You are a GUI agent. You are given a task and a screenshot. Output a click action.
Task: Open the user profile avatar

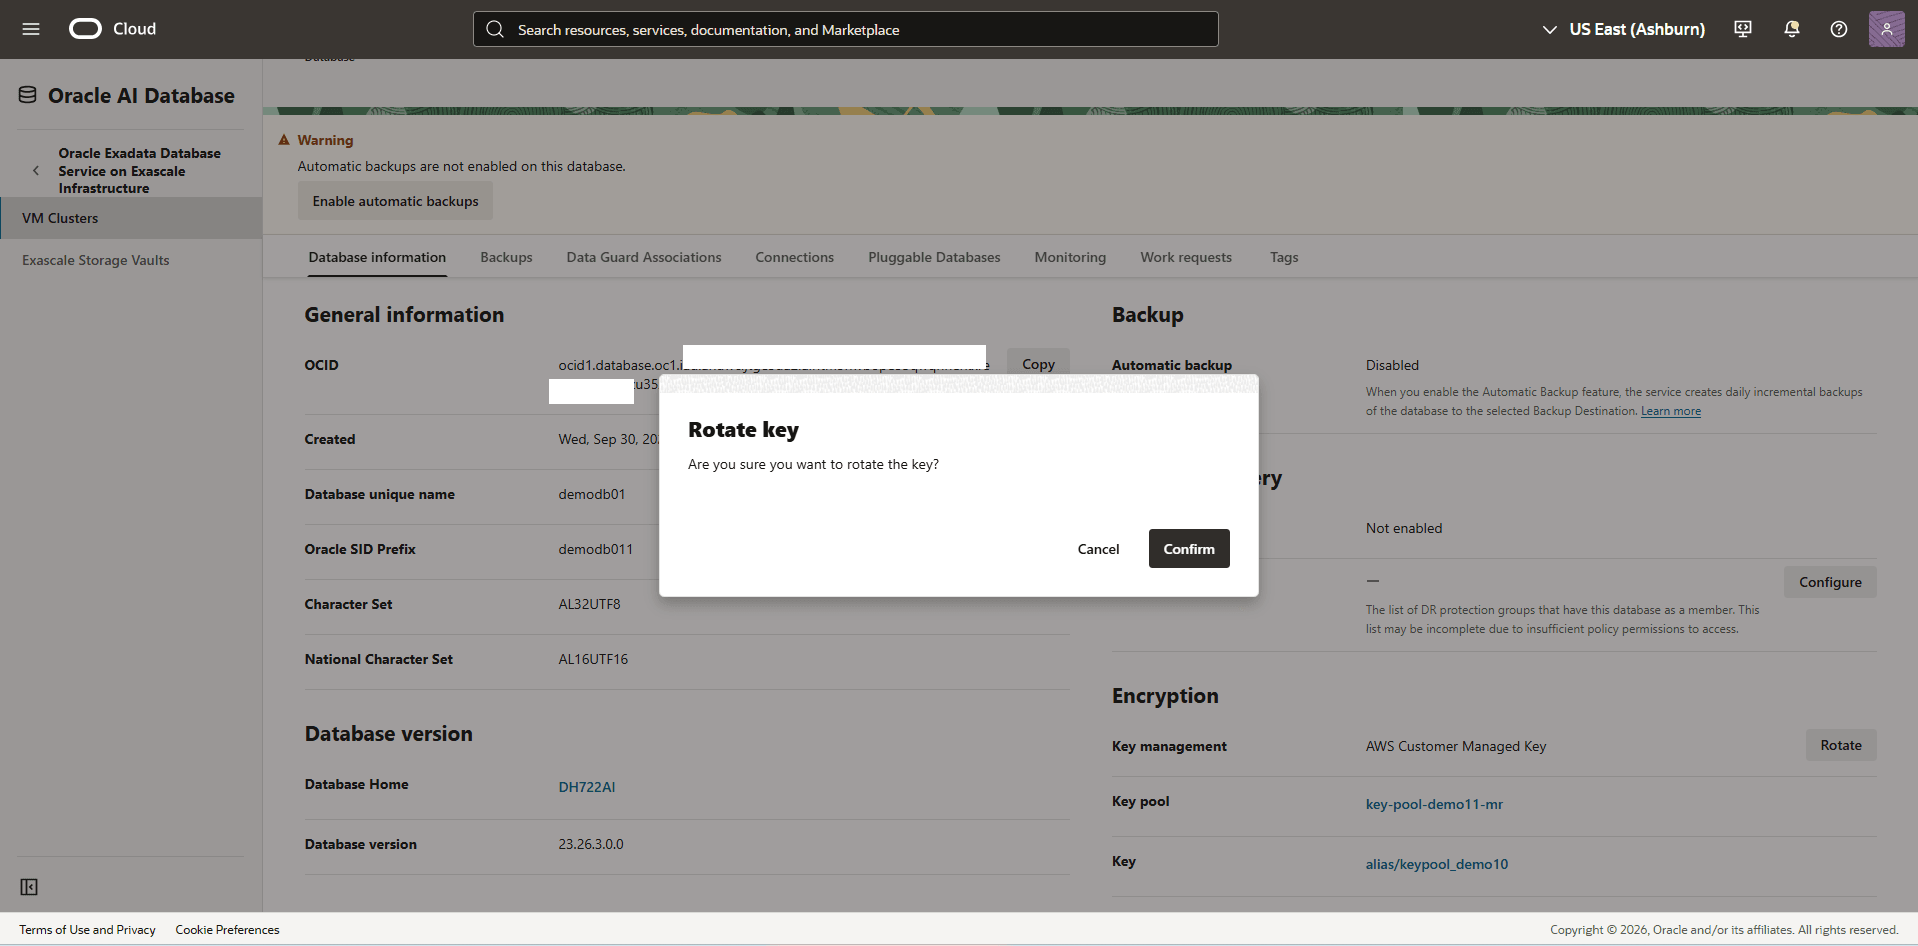coord(1887,29)
